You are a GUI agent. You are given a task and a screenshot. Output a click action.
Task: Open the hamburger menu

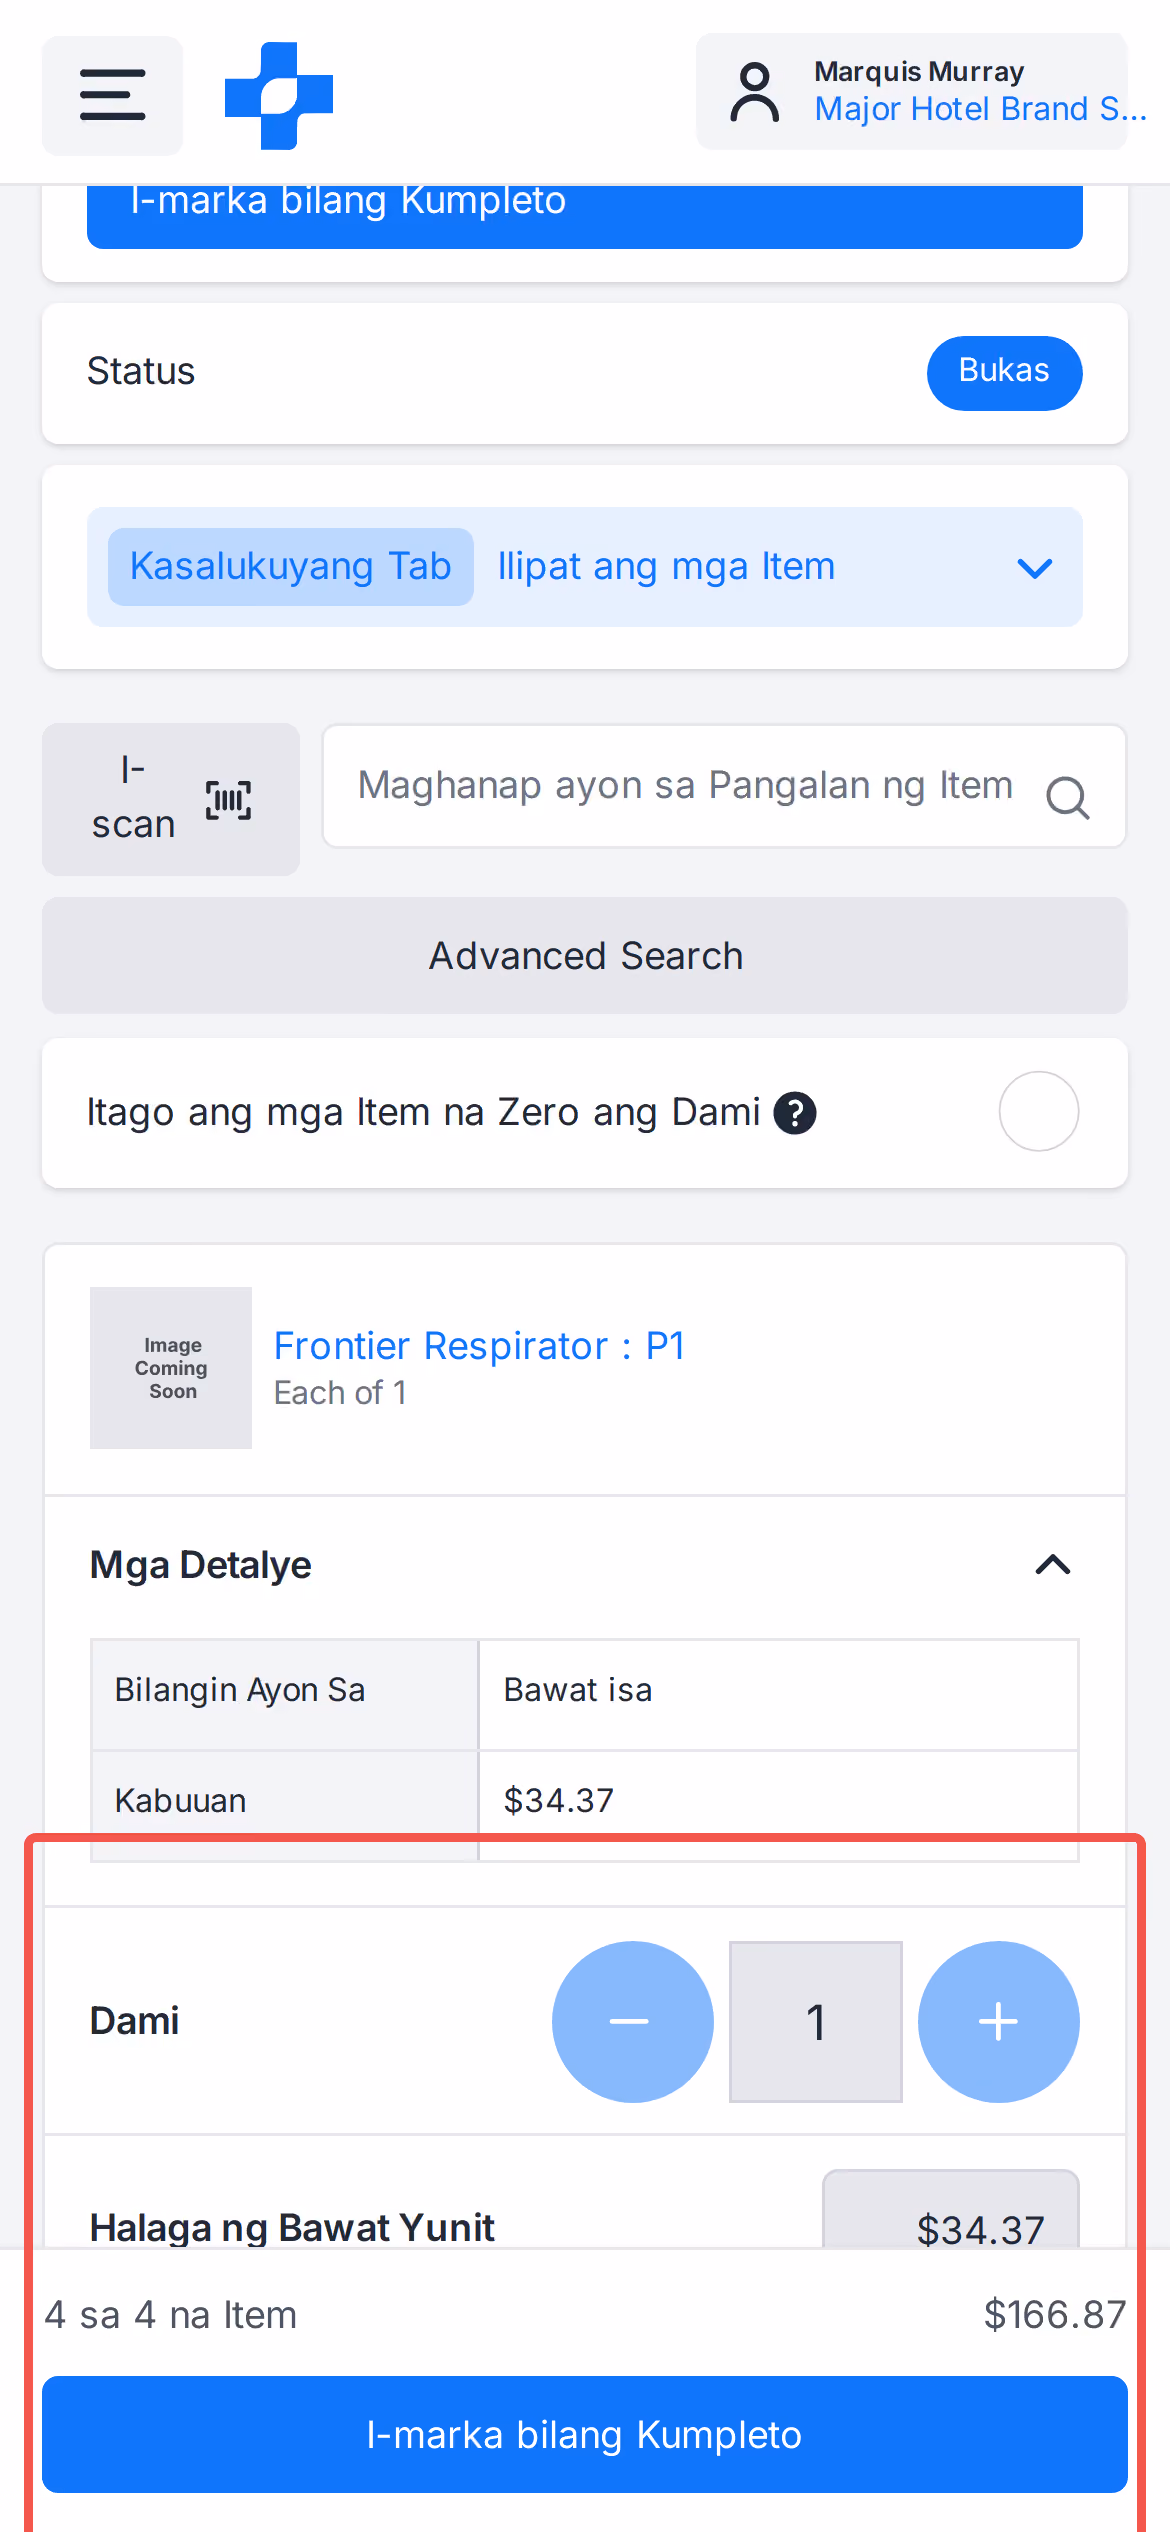point(112,95)
